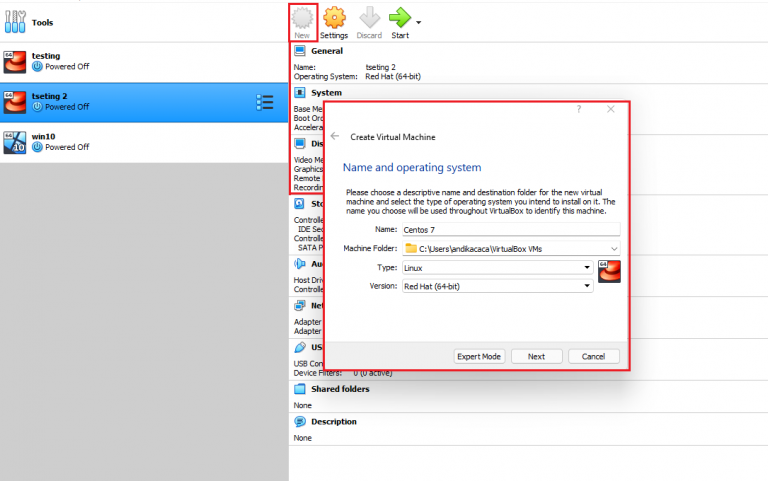
Task: Click the Name field containing Centos 7
Action: click(511, 230)
